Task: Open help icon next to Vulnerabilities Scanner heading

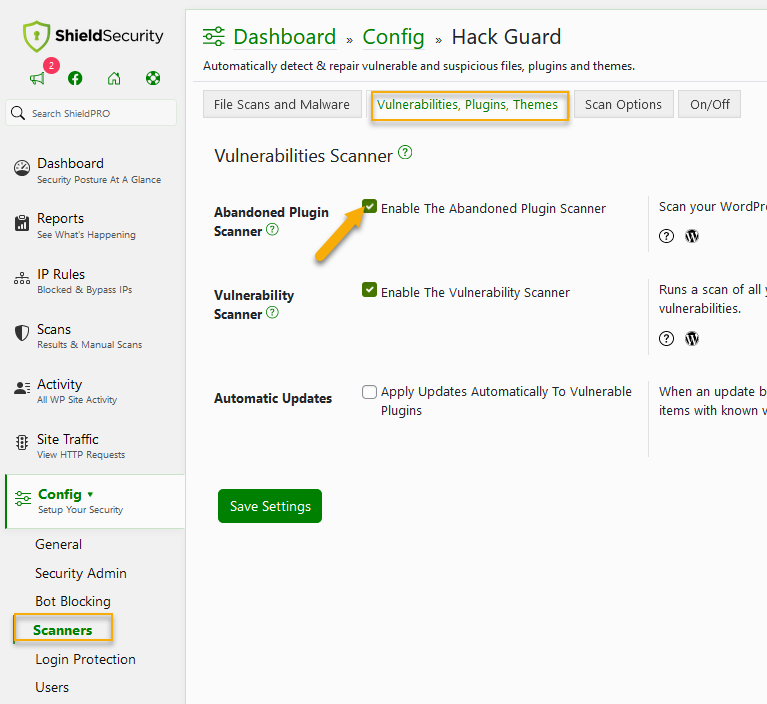Action: coord(405,153)
